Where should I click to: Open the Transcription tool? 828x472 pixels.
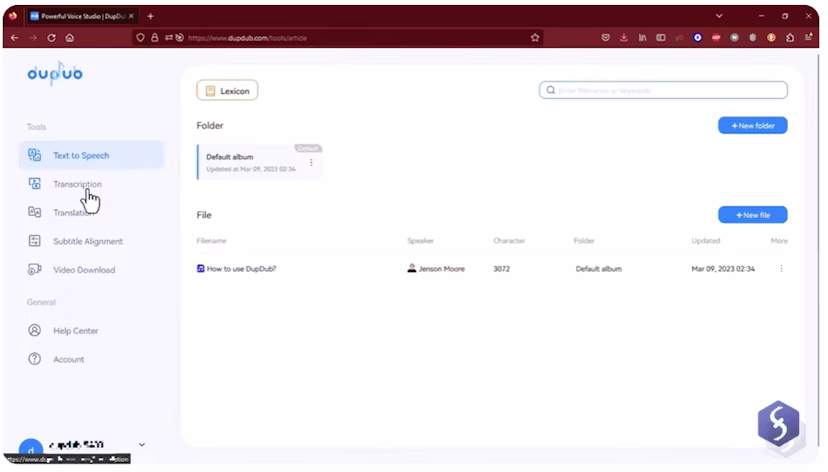77,184
